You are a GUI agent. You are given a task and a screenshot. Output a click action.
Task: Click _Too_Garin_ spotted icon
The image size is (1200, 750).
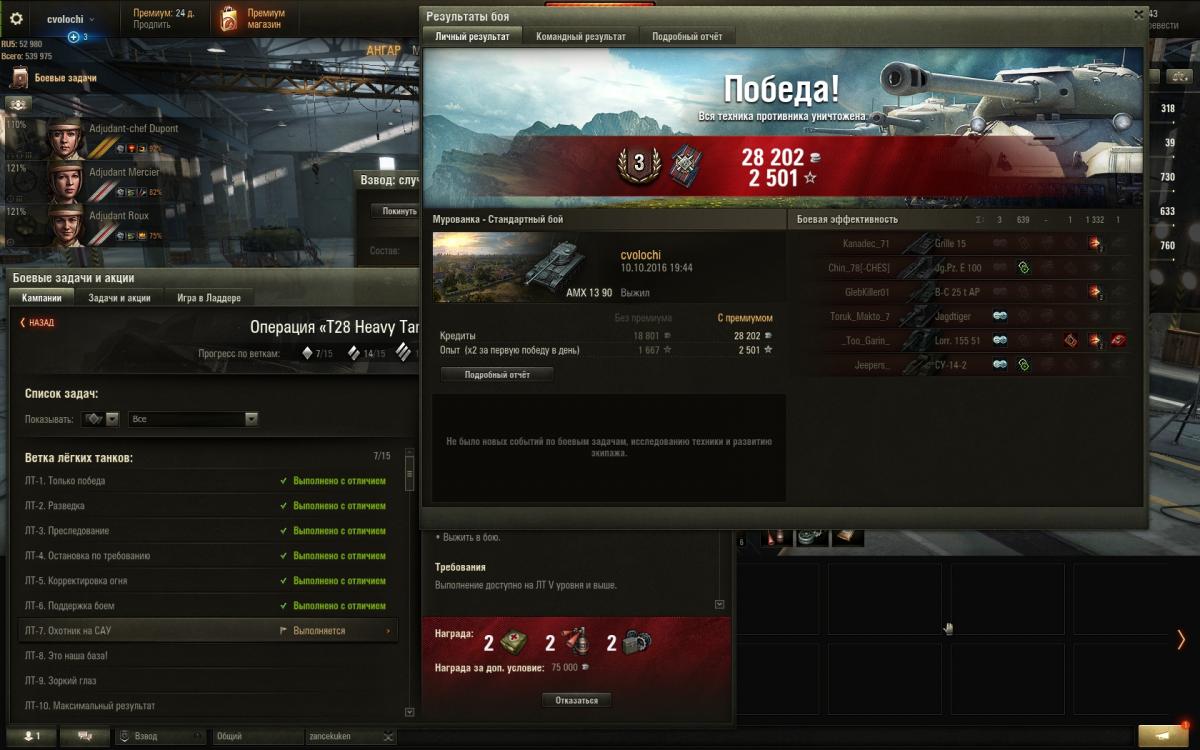pos(999,340)
